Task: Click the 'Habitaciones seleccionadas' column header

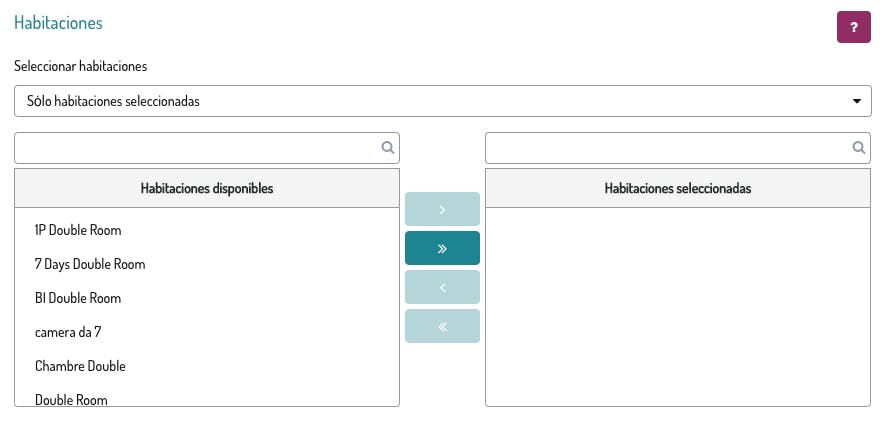Action: click(677, 188)
